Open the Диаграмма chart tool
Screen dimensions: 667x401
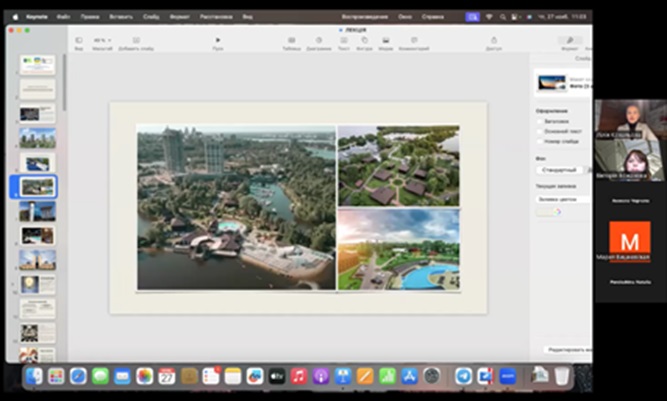(318, 41)
